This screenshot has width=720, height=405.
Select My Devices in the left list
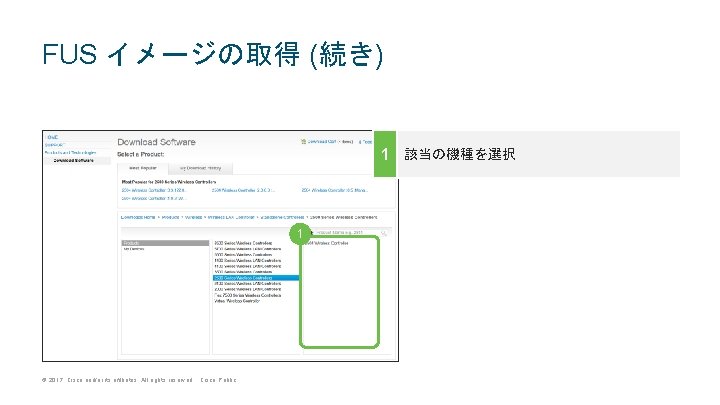(134, 249)
